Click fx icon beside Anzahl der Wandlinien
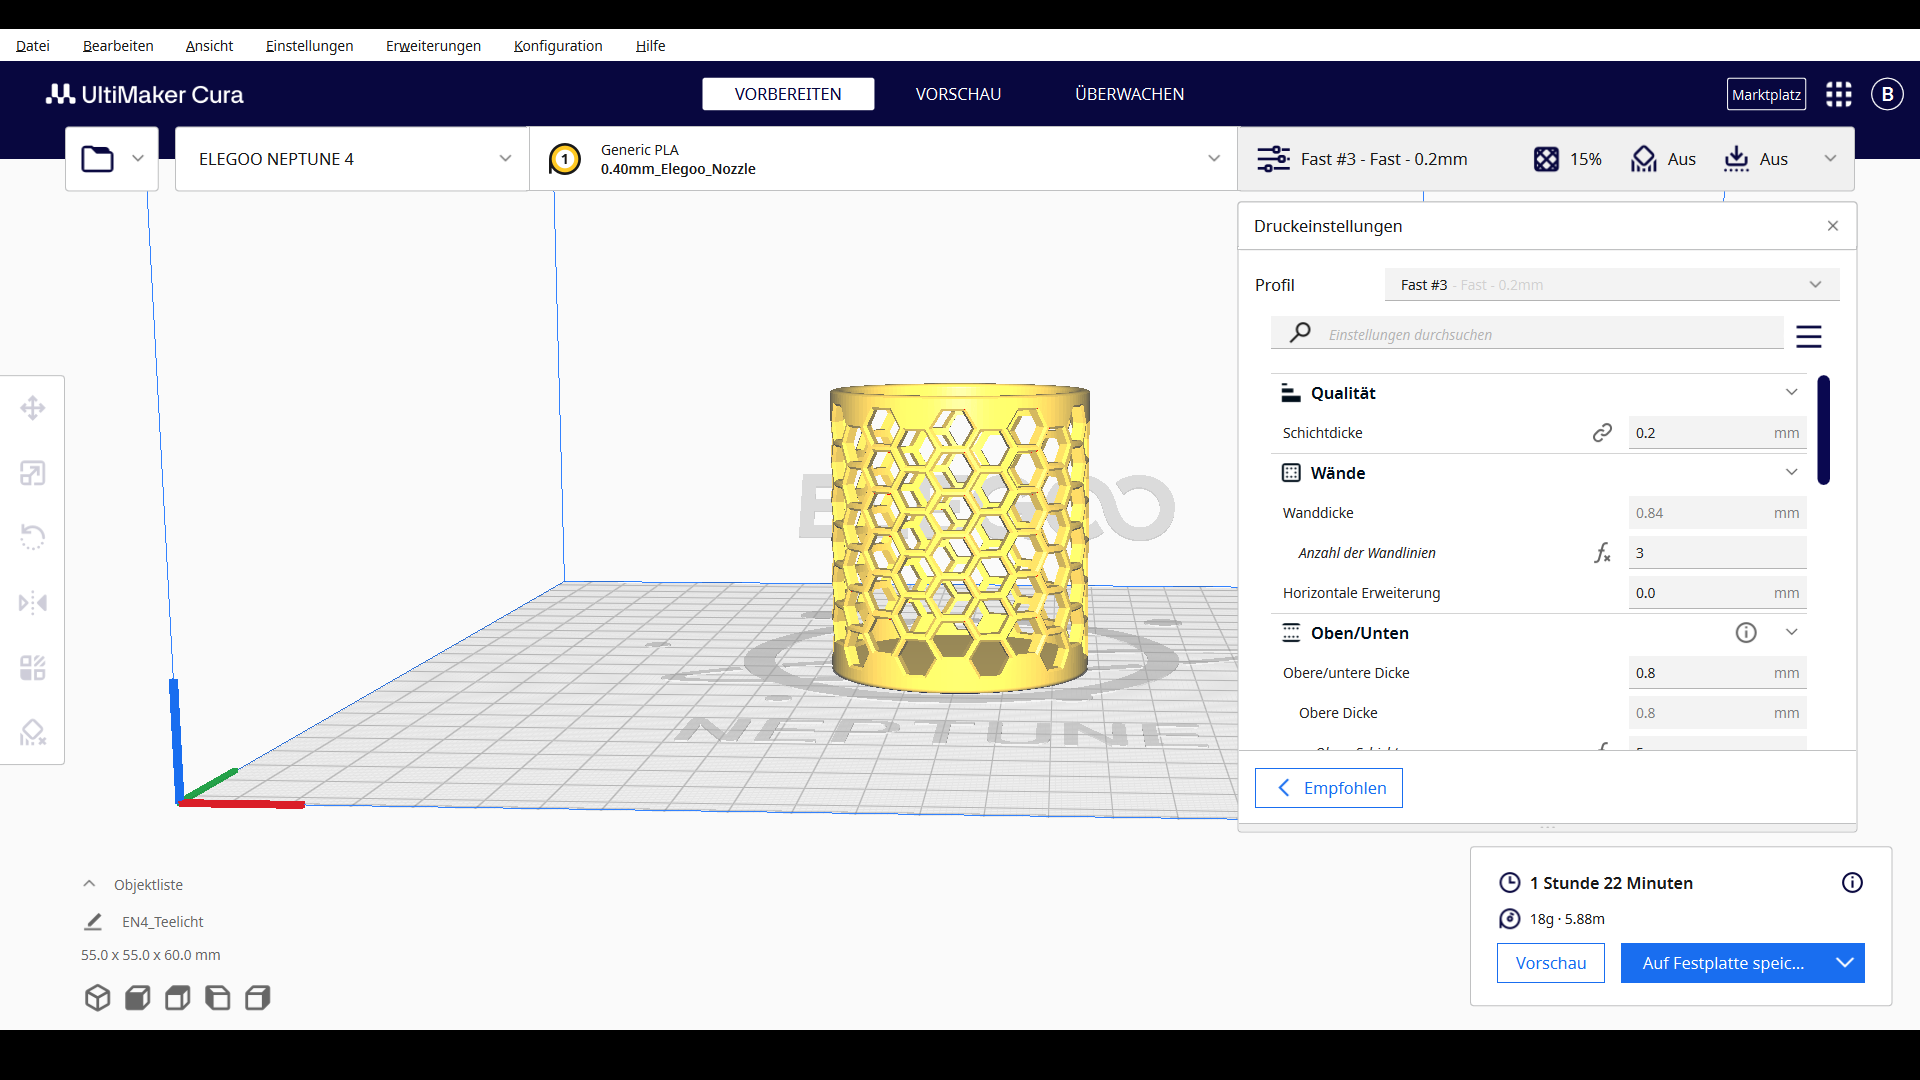Screen dimensions: 1920x1080 click(1602, 553)
